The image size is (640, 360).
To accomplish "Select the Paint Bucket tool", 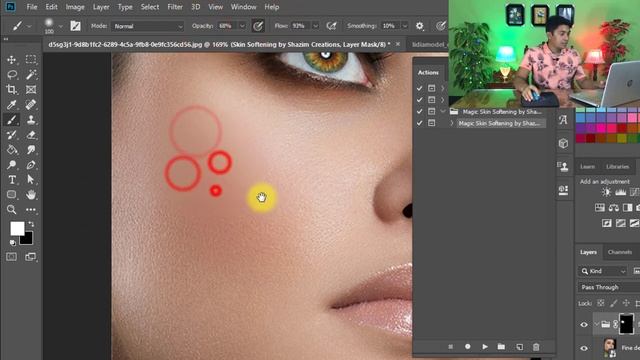I will [11, 149].
